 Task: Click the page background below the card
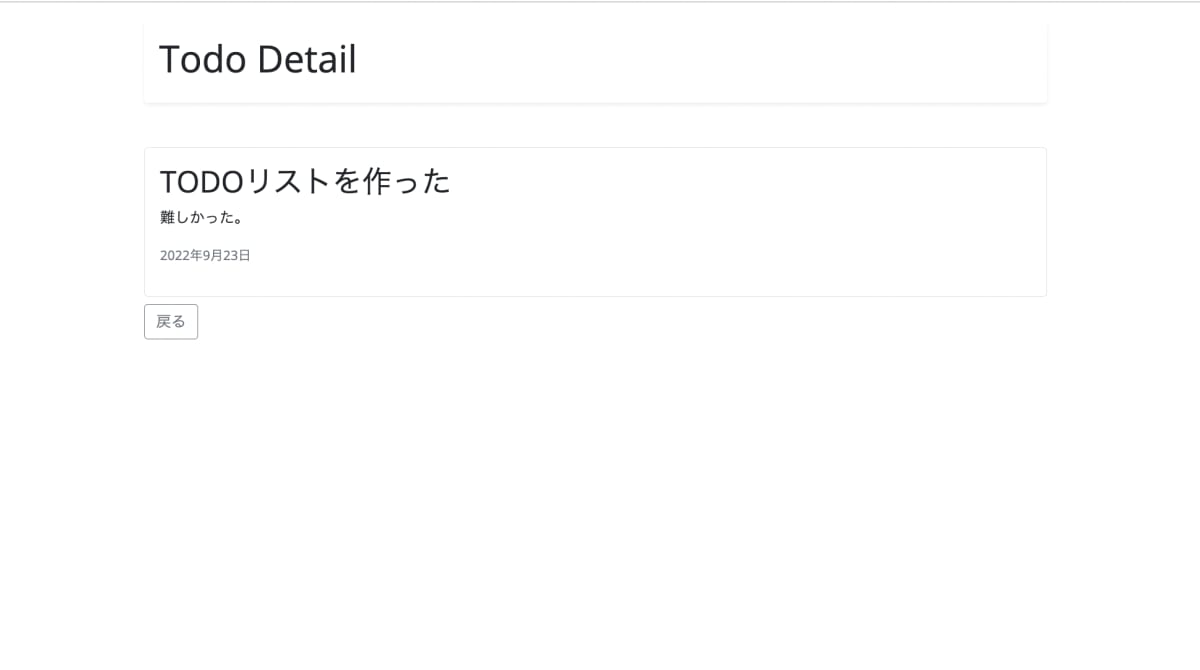[x=595, y=450]
